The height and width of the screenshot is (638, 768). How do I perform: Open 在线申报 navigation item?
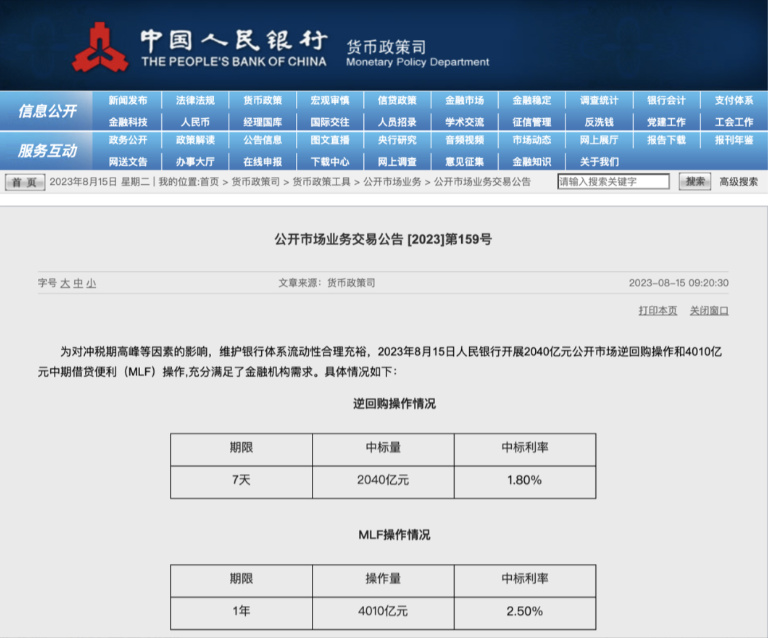(x=263, y=162)
